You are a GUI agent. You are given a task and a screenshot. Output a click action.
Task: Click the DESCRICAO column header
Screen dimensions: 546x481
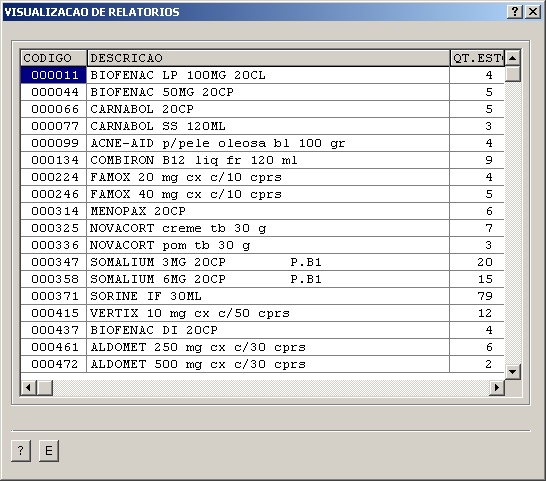click(268, 58)
